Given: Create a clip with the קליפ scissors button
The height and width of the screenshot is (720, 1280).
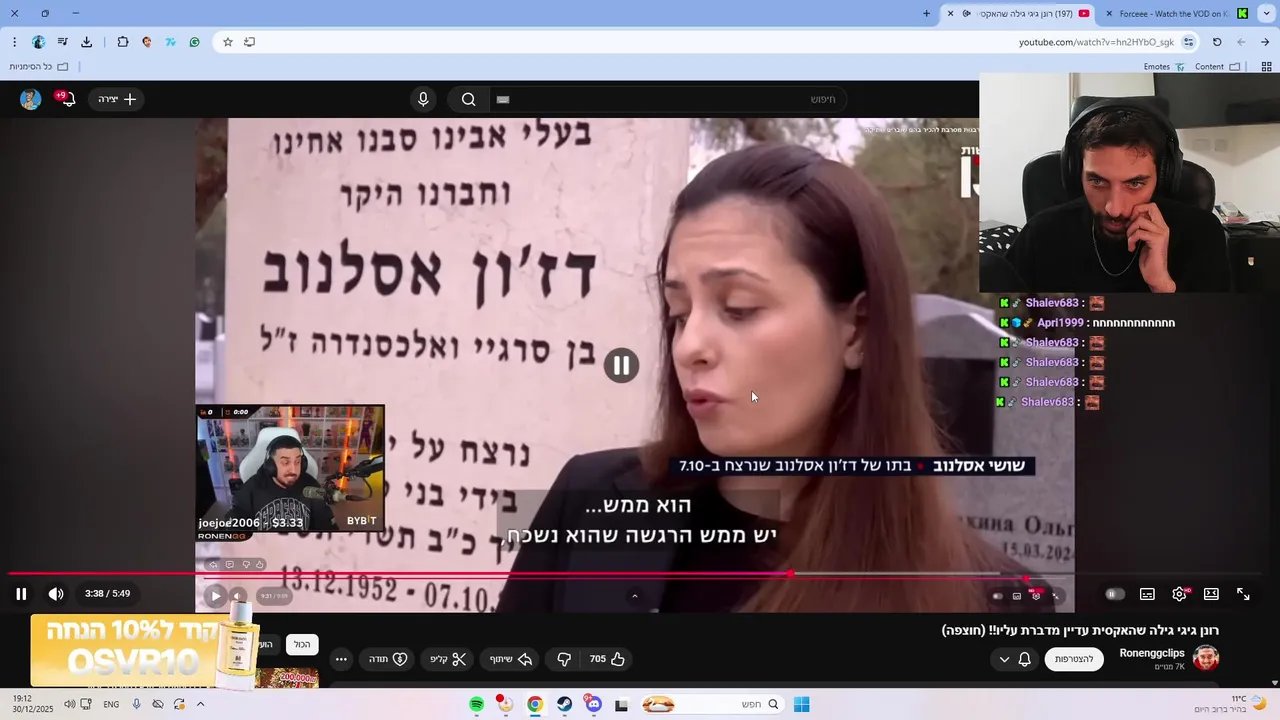Looking at the screenshot, I should (448, 659).
